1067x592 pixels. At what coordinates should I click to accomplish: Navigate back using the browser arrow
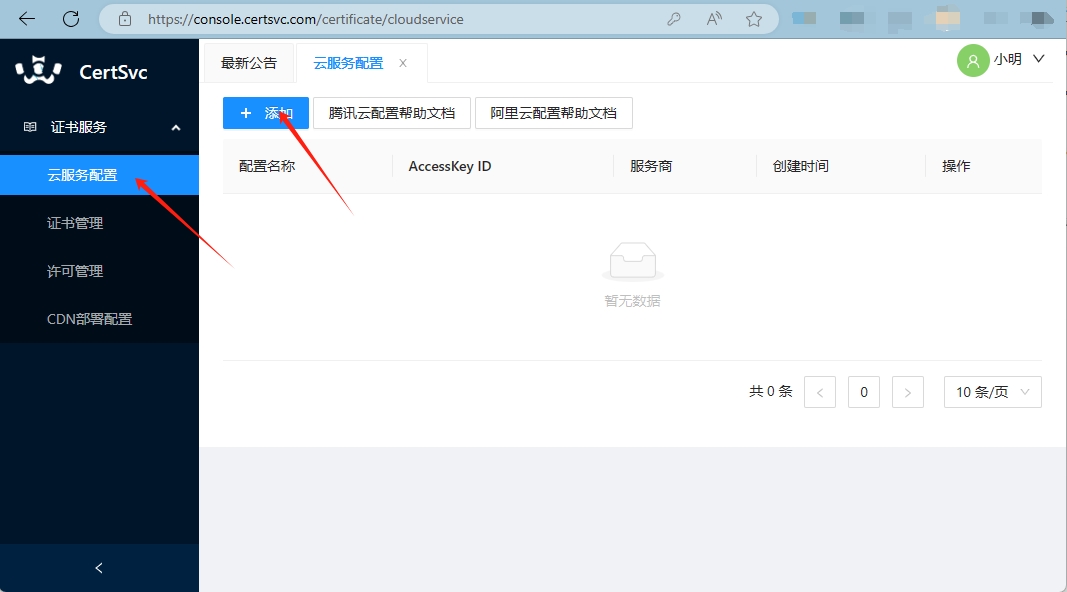click(26, 18)
